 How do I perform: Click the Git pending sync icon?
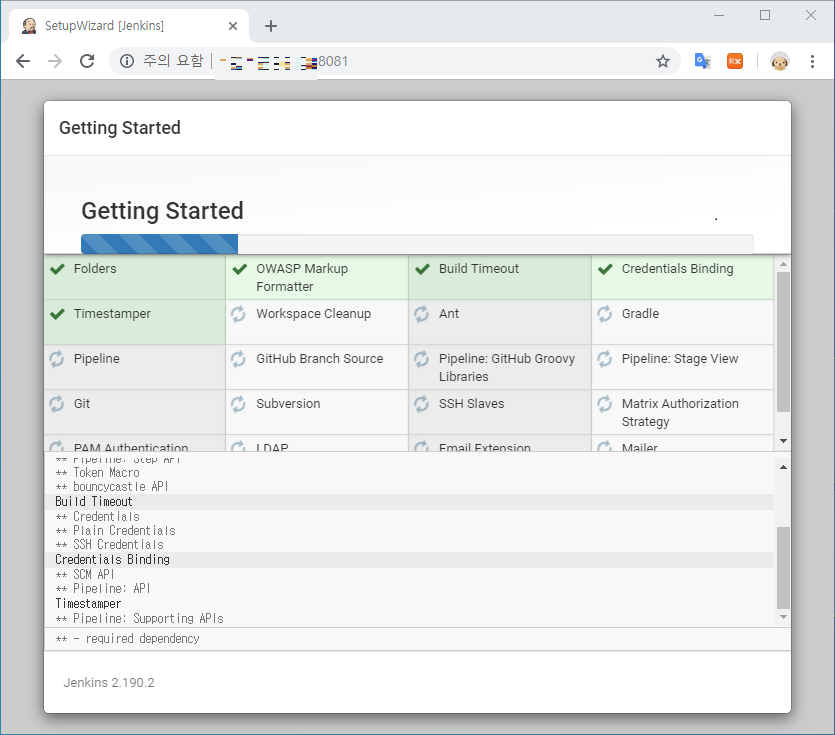[x=56, y=404]
